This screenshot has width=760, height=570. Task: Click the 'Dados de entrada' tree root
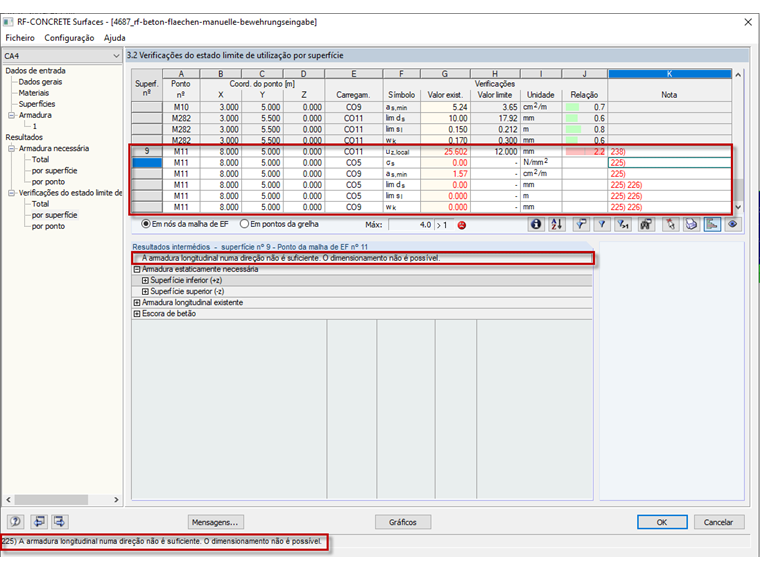point(35,71)
